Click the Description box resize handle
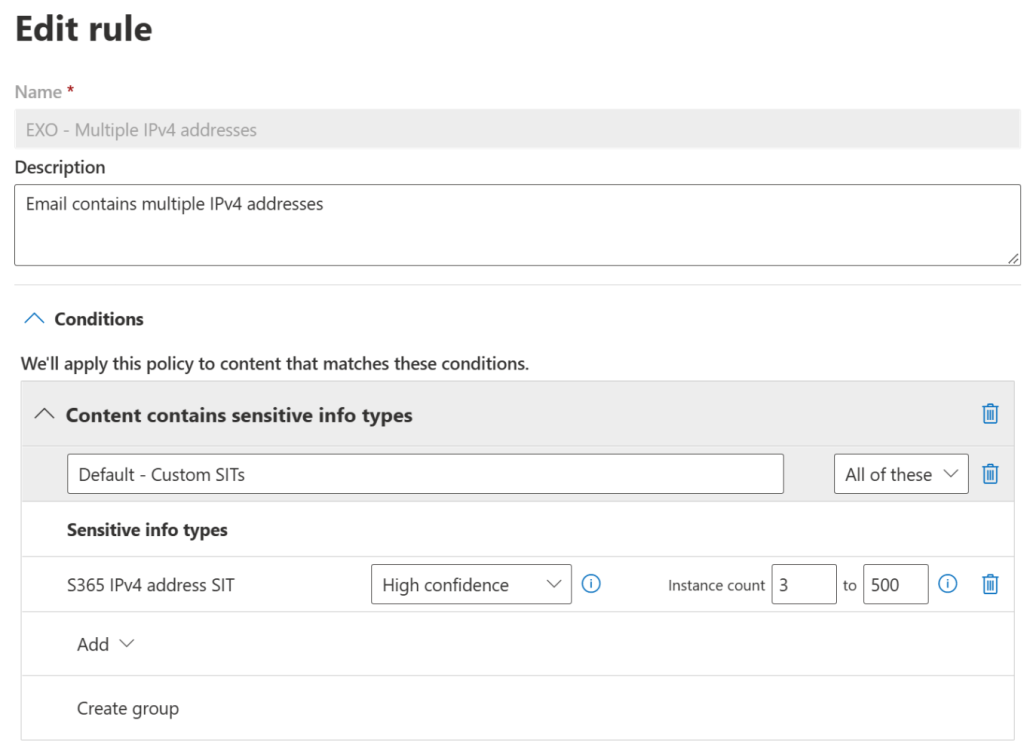Image resolution: width=1024 pixels, height=754 pixels. tap(1013, 258)
